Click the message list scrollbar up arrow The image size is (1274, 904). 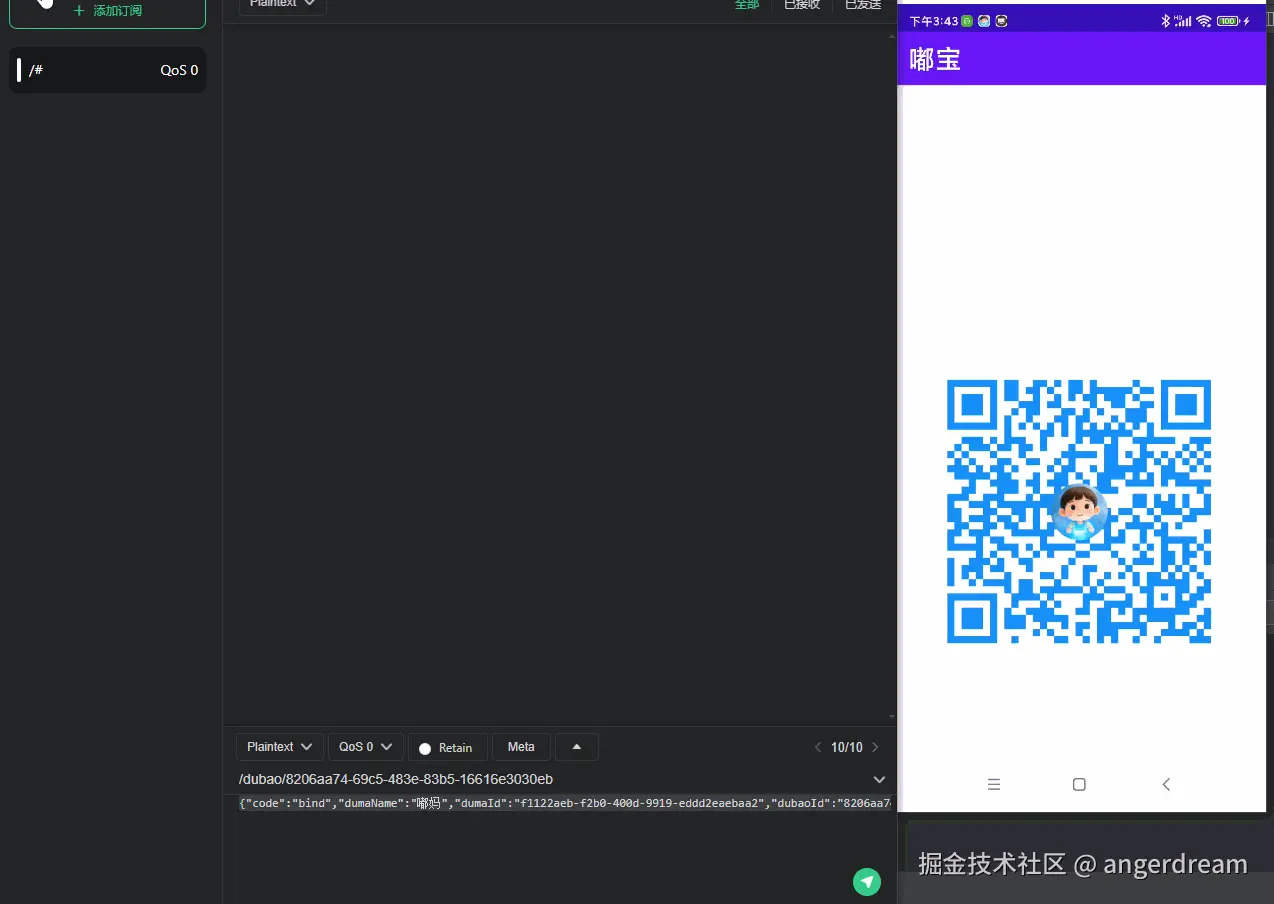point(892,36)
